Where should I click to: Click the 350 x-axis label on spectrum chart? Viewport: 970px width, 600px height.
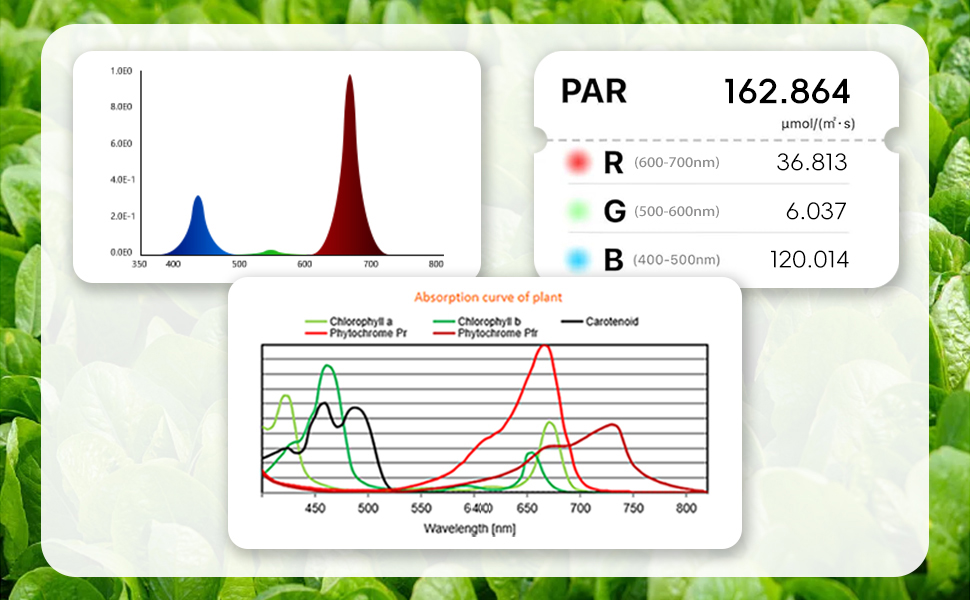pyautogui.click(x=140, y=264)
